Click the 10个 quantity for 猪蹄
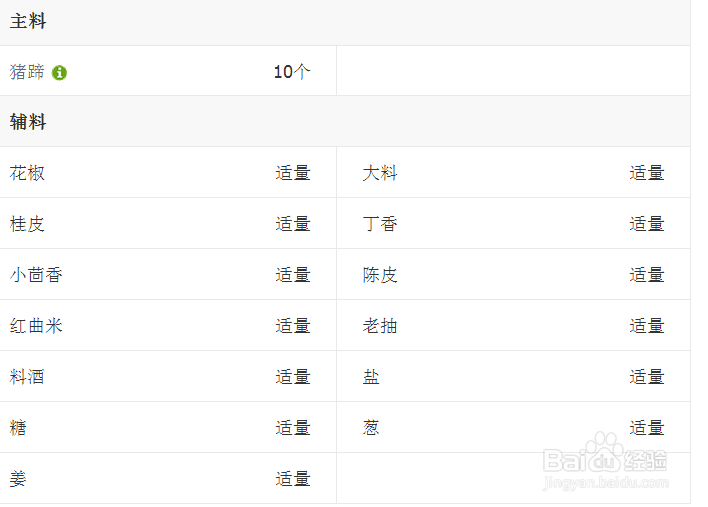The width and height of the screenshot is (708, 507). point(292,72)
